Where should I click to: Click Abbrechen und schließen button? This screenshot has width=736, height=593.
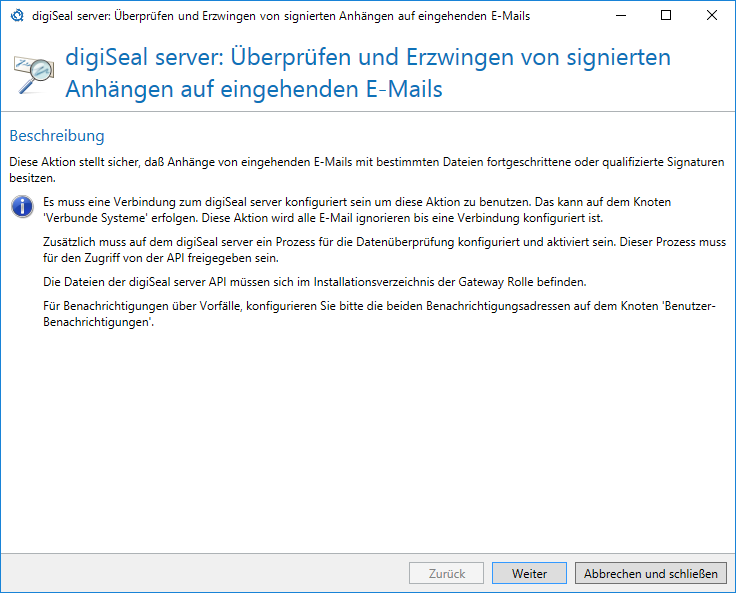[x=651, y=573]
